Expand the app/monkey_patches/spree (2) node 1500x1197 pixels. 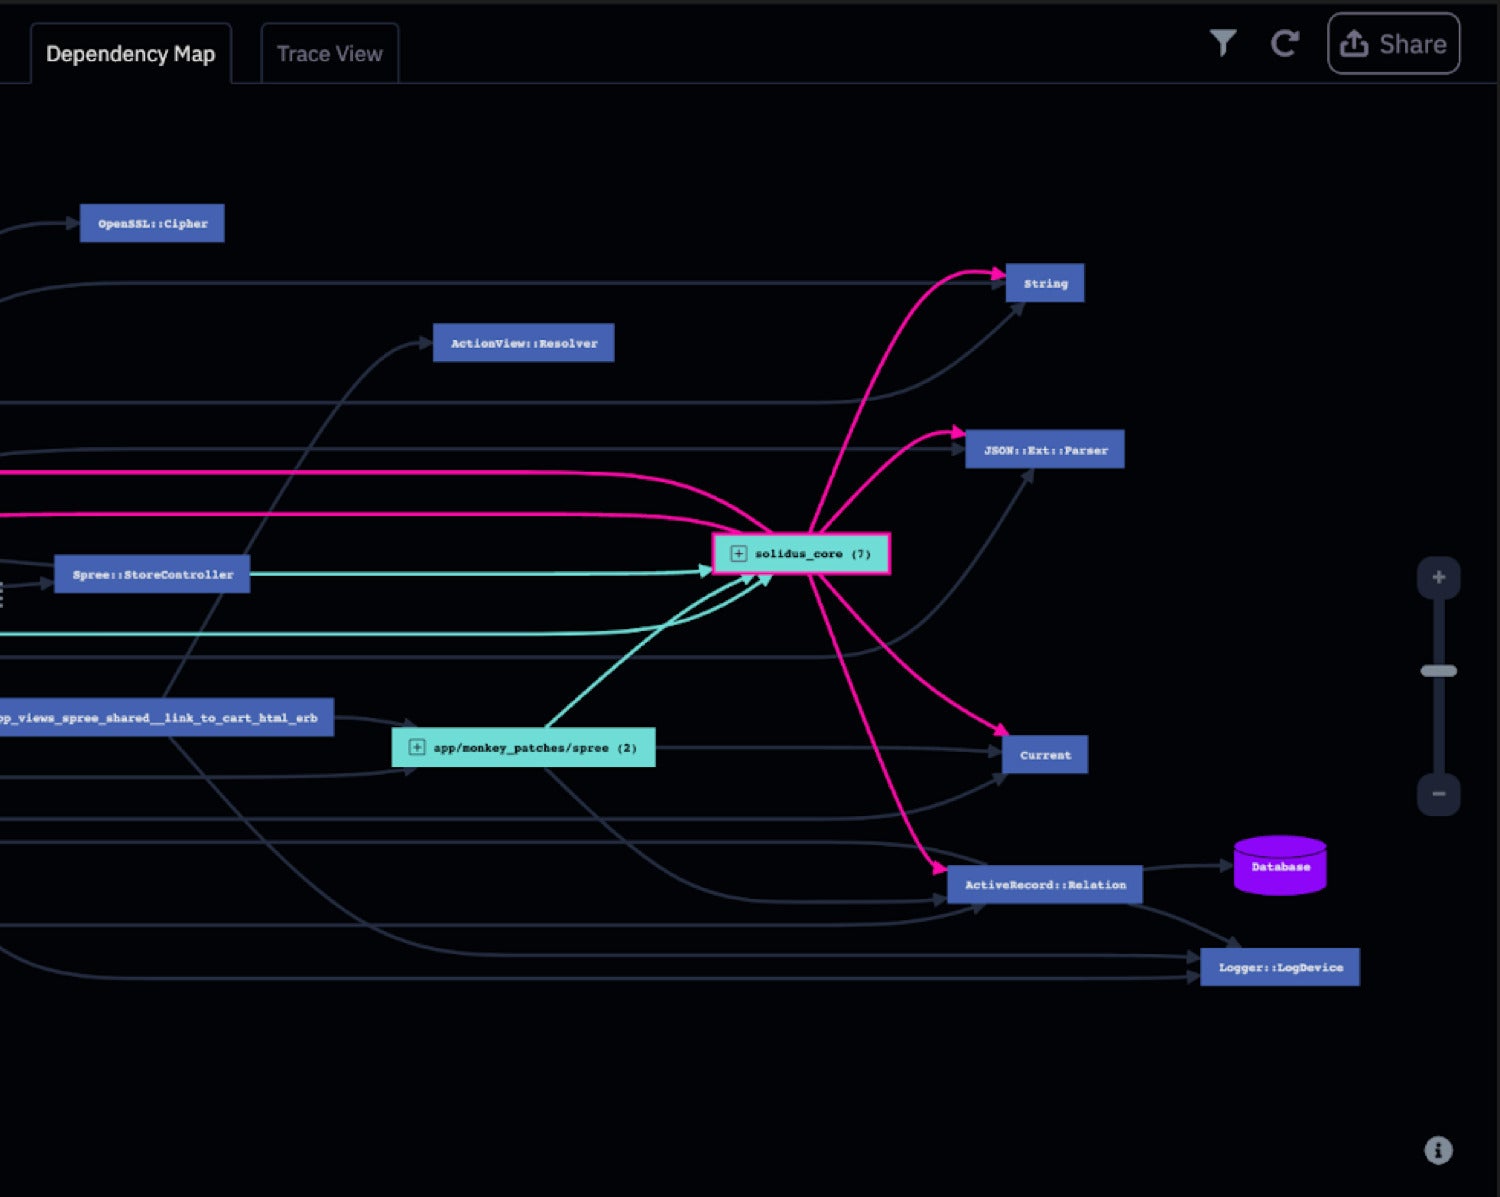coord(417,748)
